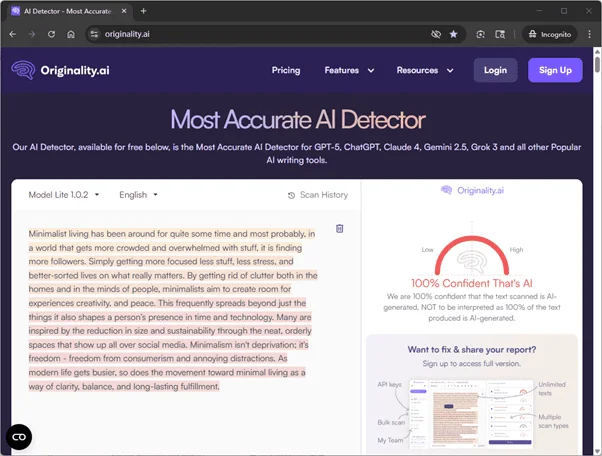
Task: Open the English language dropdown
Action: coord(138,195)
